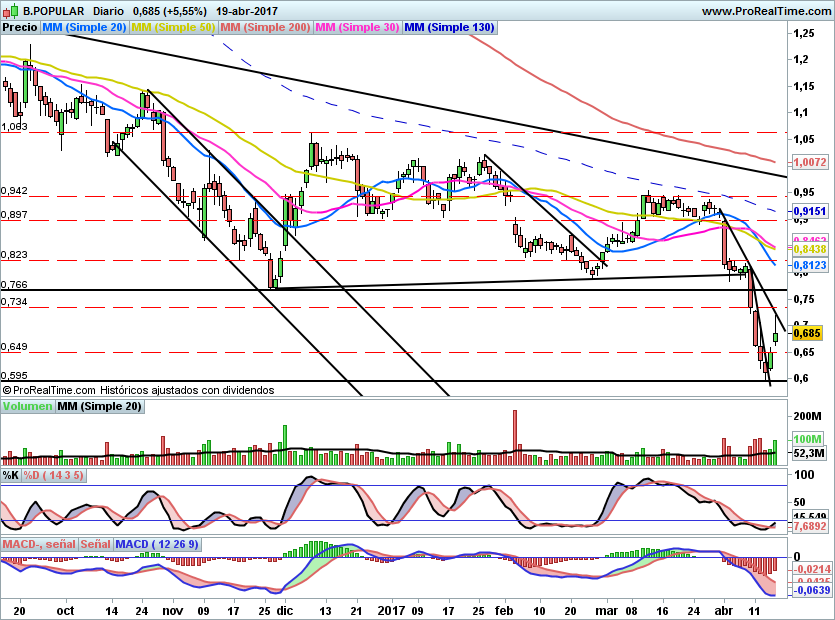Click the current price tag 0,685
This screenshot has height=620, width=835.
806,332
